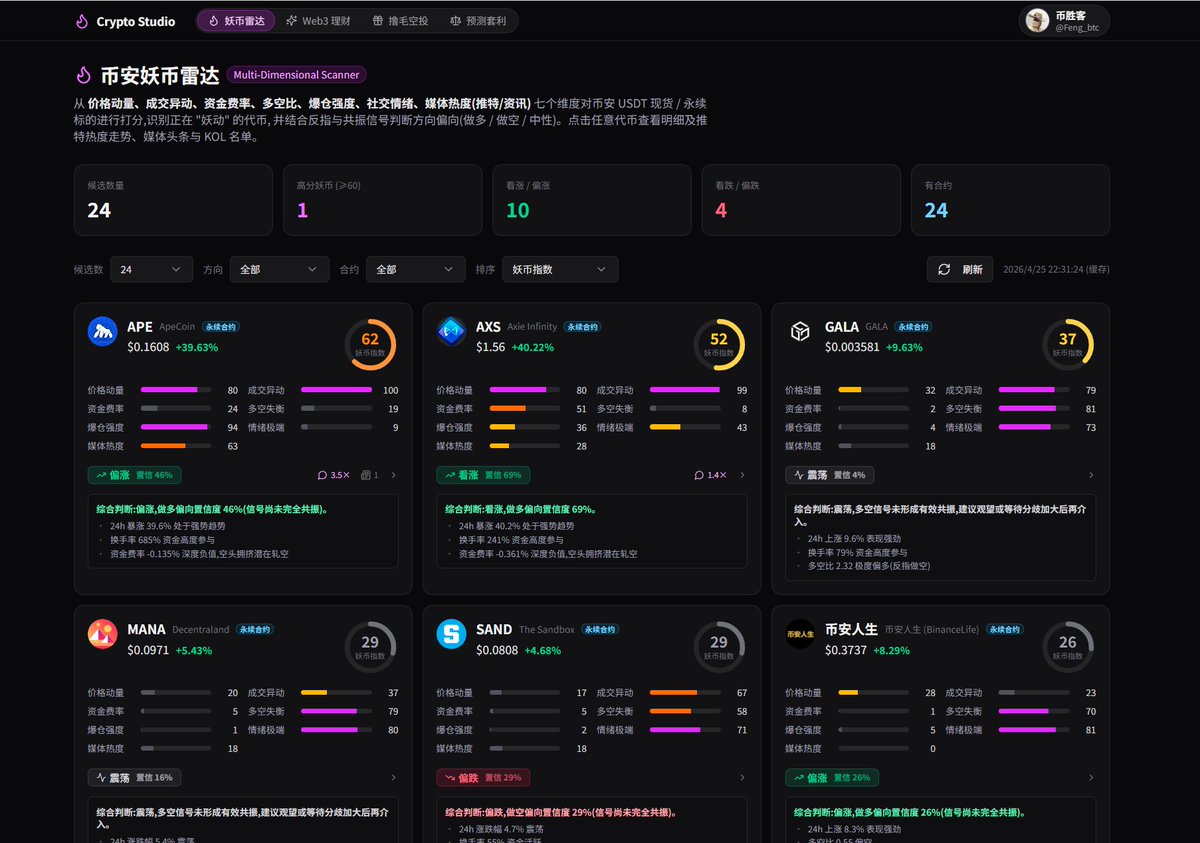The image size is (1200, 843).
Task: Expand GALA card details chevron
Action: click(x=1091, y=475)
